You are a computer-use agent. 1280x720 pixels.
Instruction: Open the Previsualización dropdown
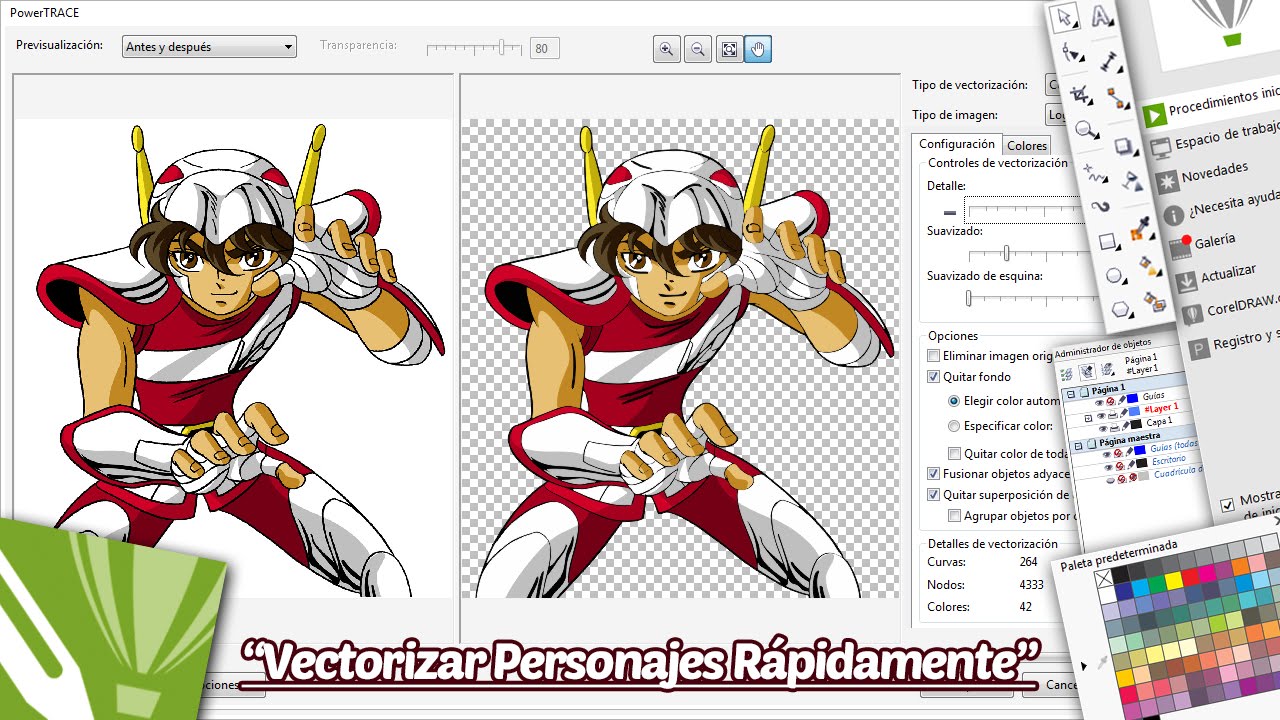(x=209, y=47)
